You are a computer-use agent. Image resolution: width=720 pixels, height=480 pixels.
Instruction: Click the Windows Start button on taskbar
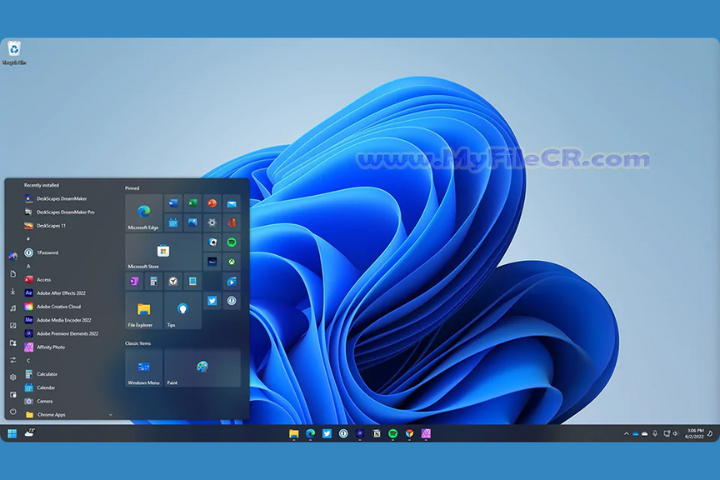(x=12, y=433)
